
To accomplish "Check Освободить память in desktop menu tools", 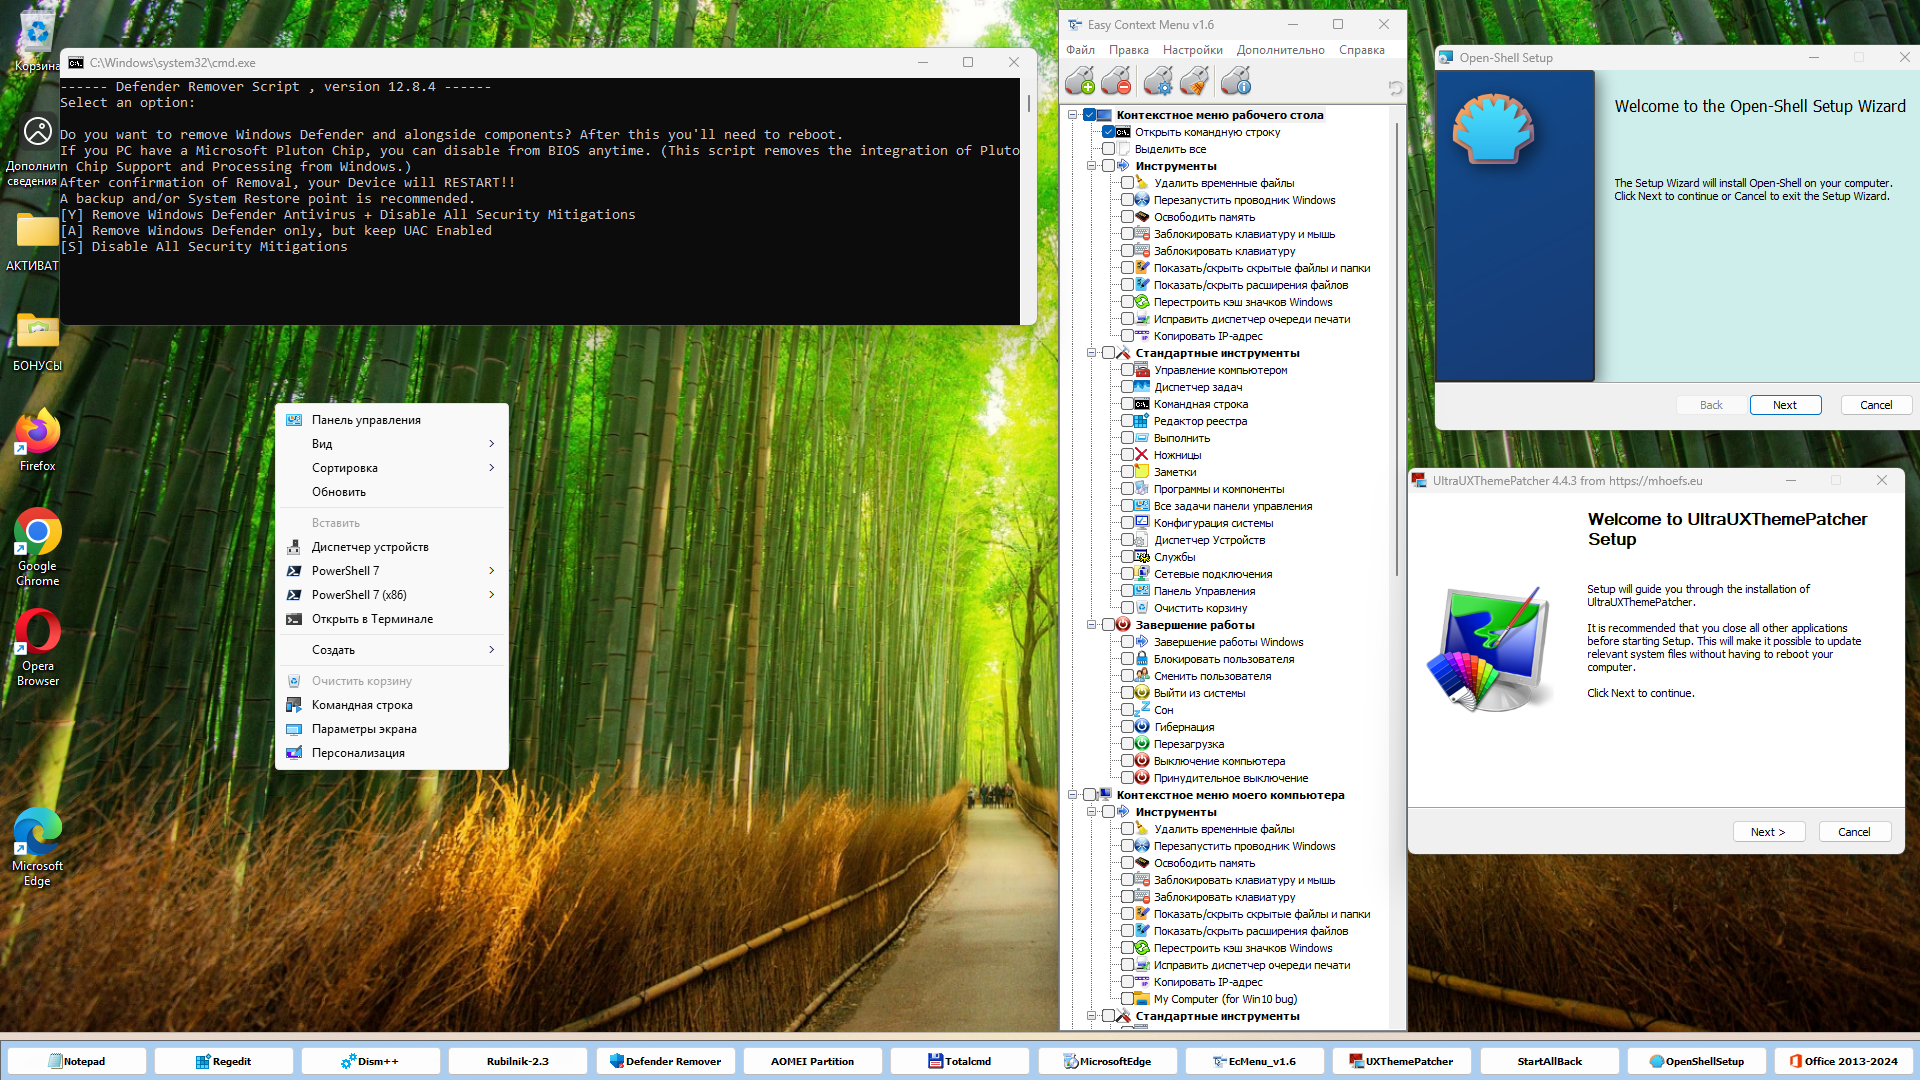I will (x=1127, y=217).
